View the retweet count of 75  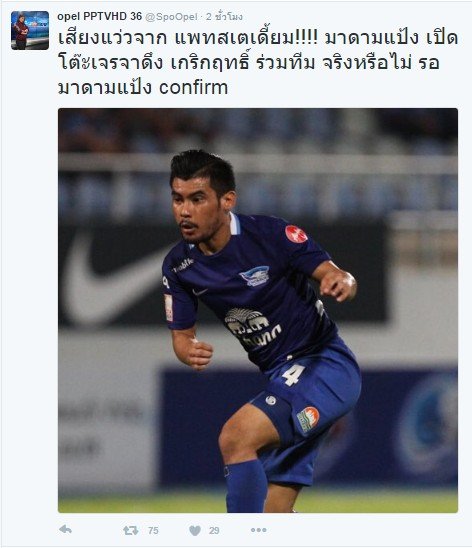(153, 531)
